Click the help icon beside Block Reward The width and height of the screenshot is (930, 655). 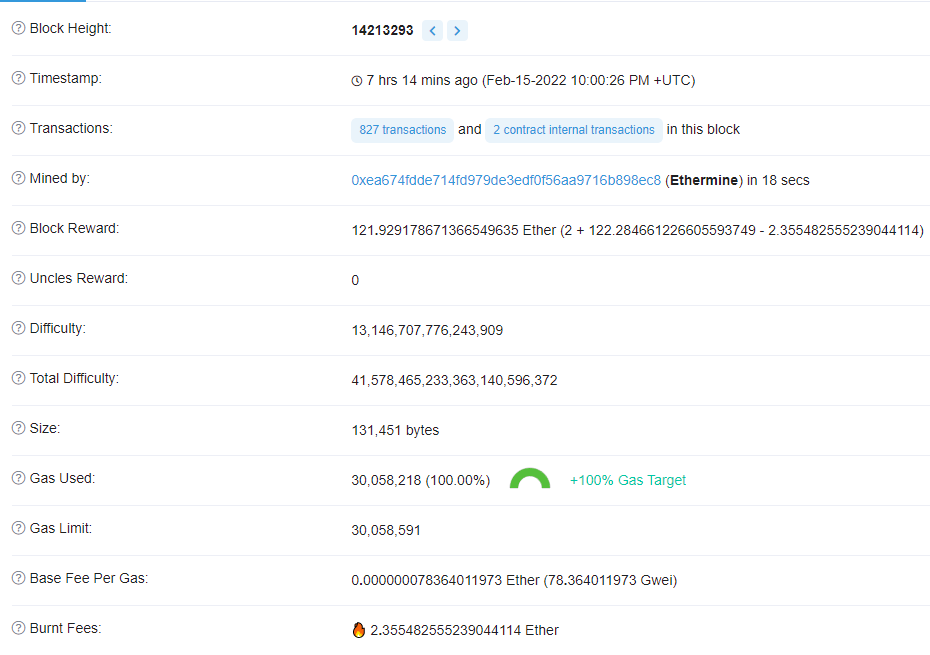(18, 228)
